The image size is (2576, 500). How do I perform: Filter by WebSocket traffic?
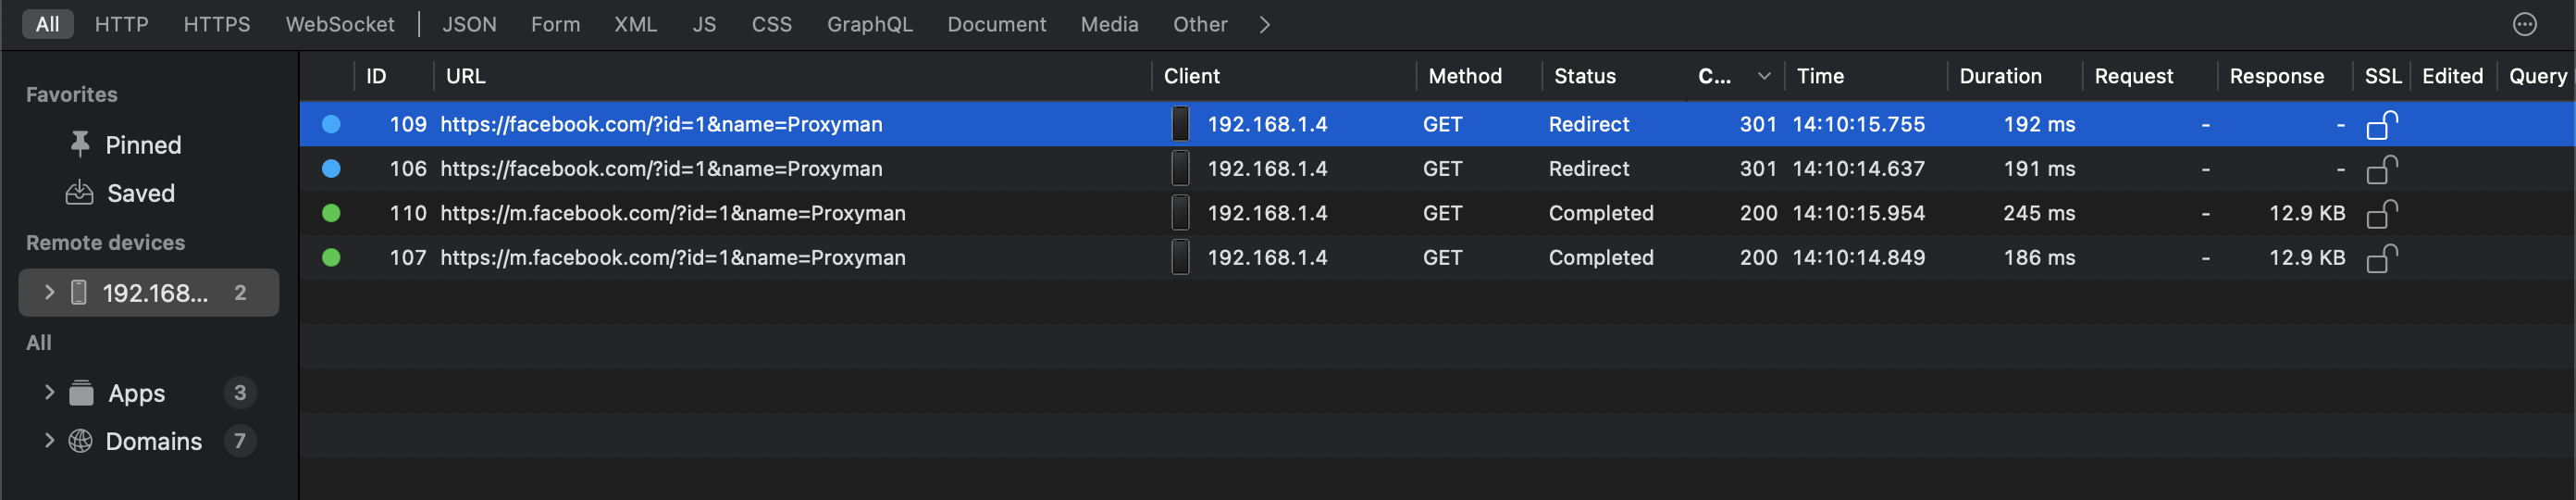(x=339, y=24)
